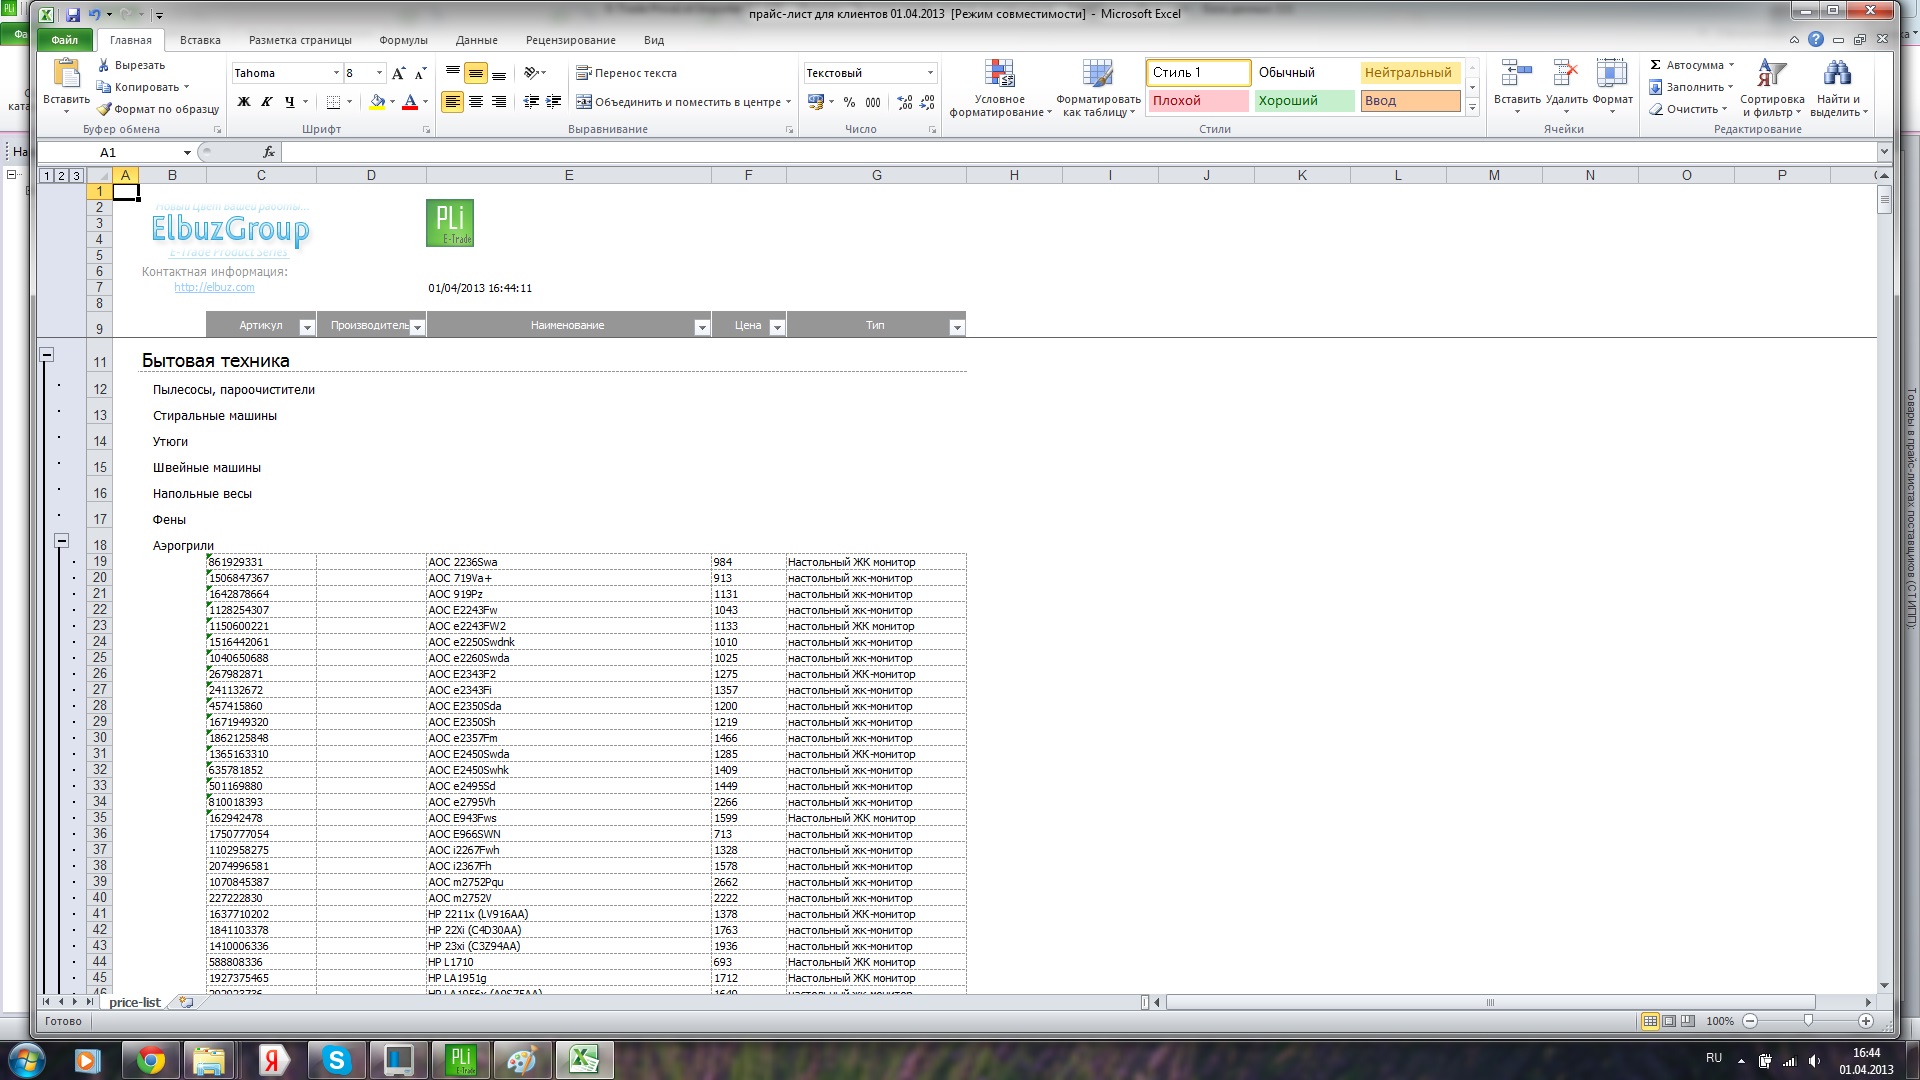1920x1080 pixels.
Task: Click Автосумма button
Action: pyautogui.click(x=1692, y=65)
